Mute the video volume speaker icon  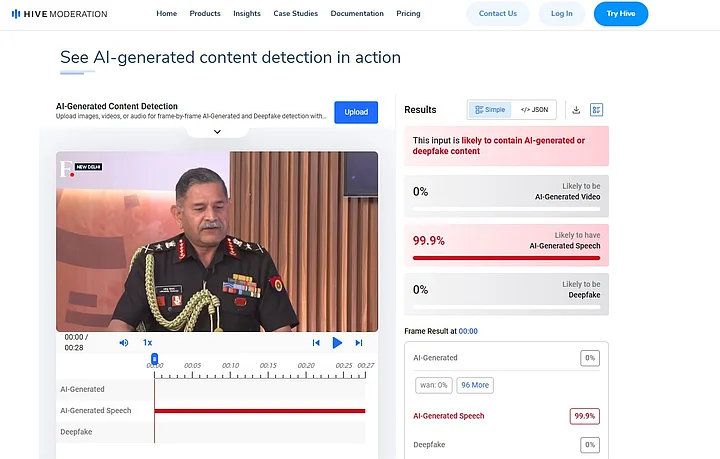[124, 342]
